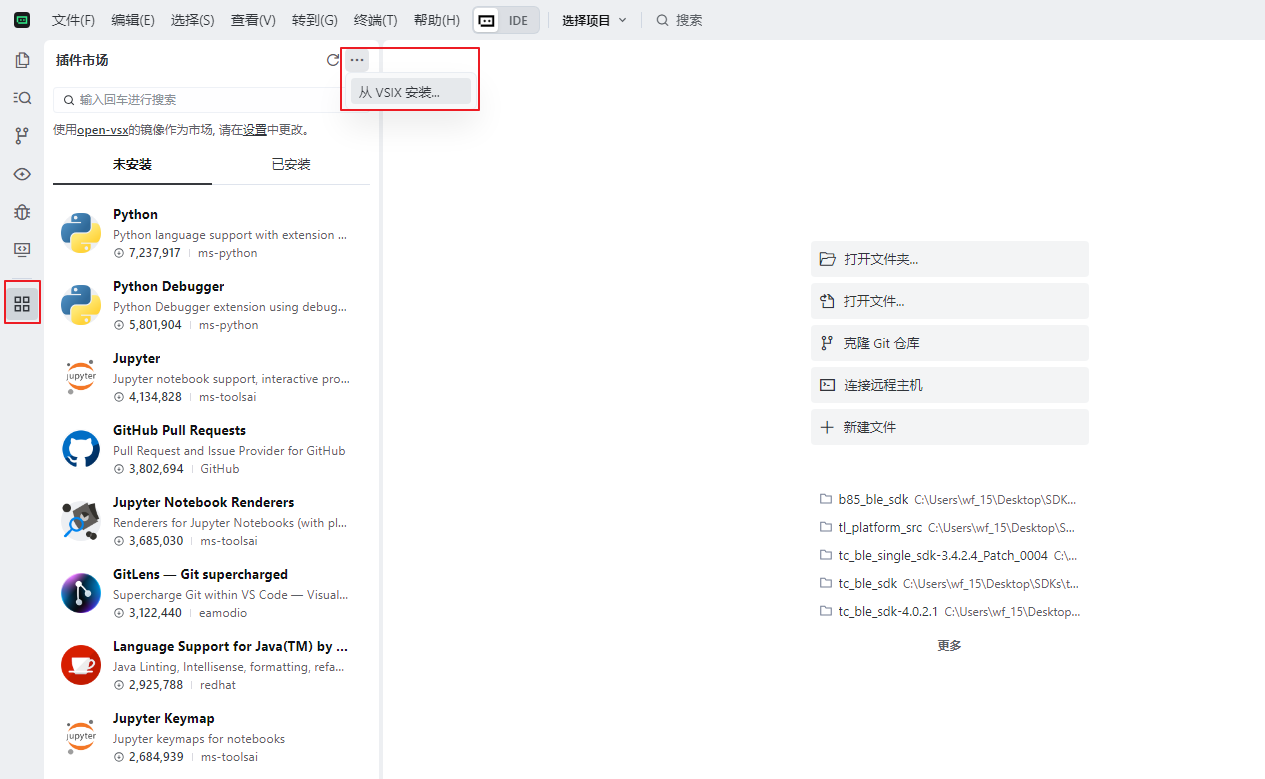Select 从 VSIX 安装... menu entry
The width and height of the screenshot is (1265, 779).
pyautogui.click(x=410, y=92)
